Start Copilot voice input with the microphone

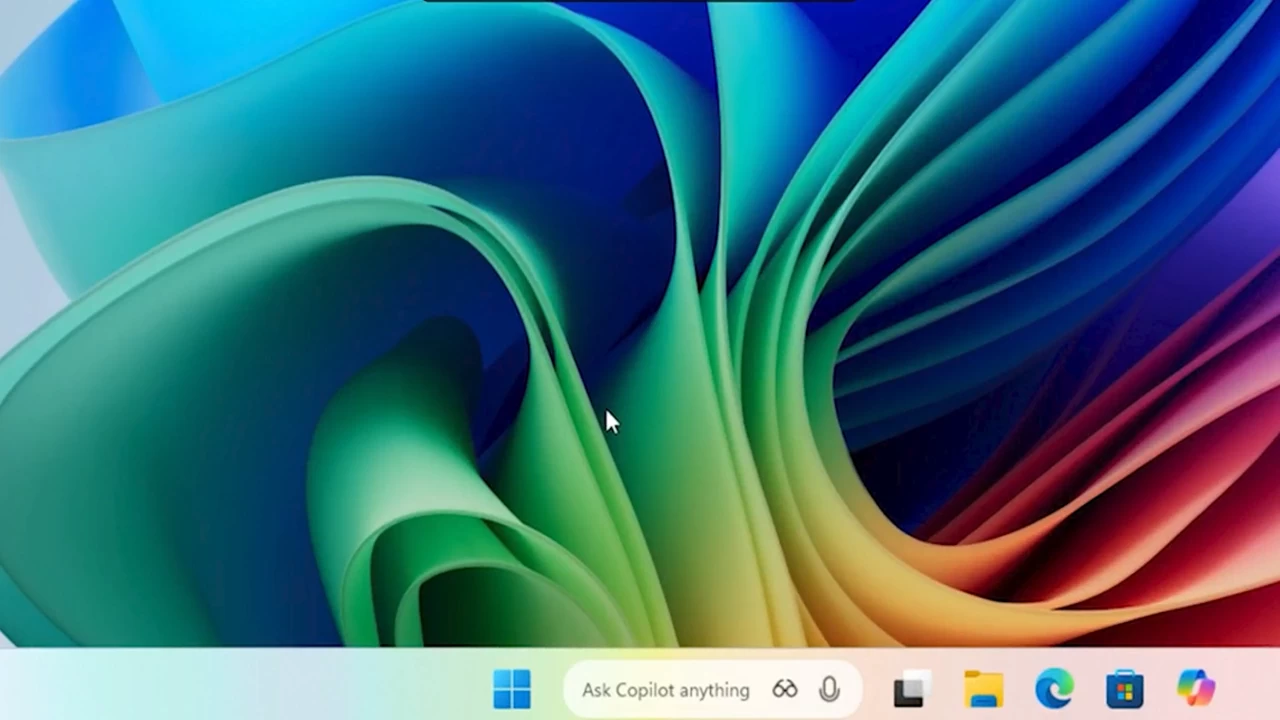(x=829, y=689)
